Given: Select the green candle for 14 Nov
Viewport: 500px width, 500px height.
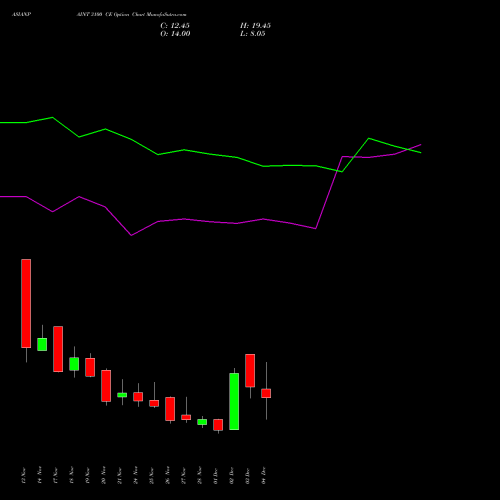Looking at the screenshot, I should click(42, 344).
